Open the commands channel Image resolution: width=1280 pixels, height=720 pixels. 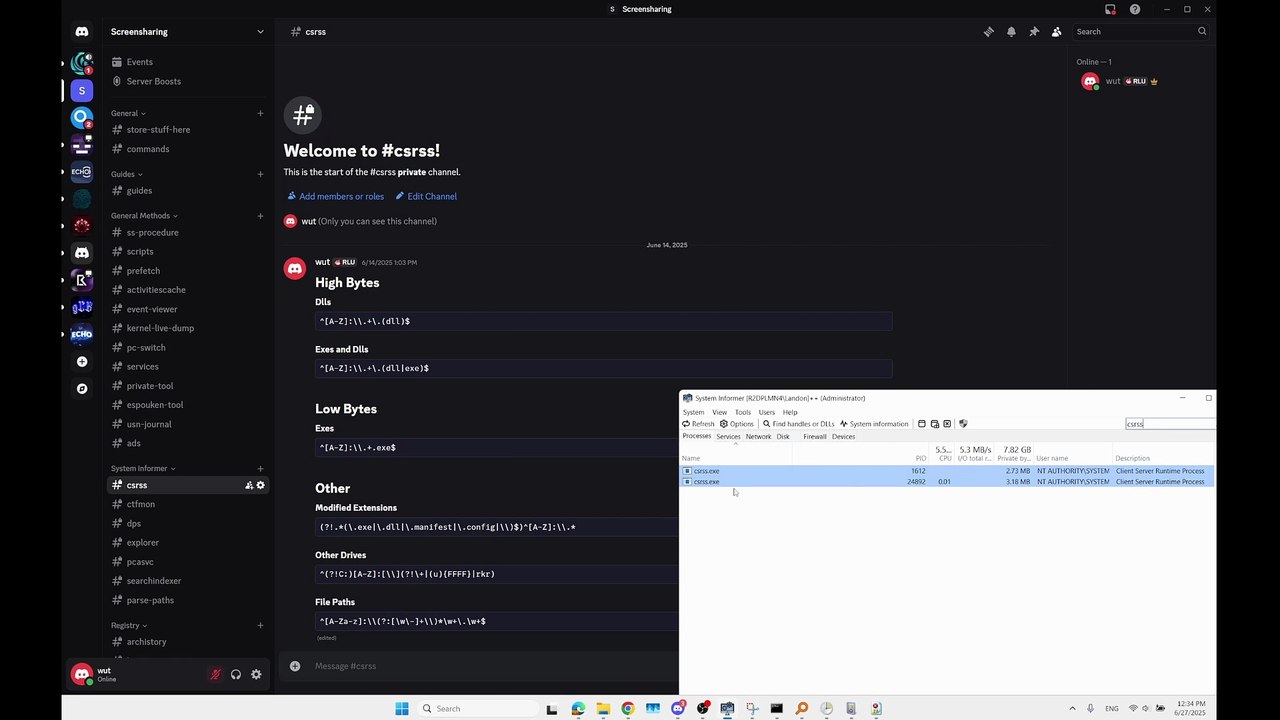tap(187, 149)
